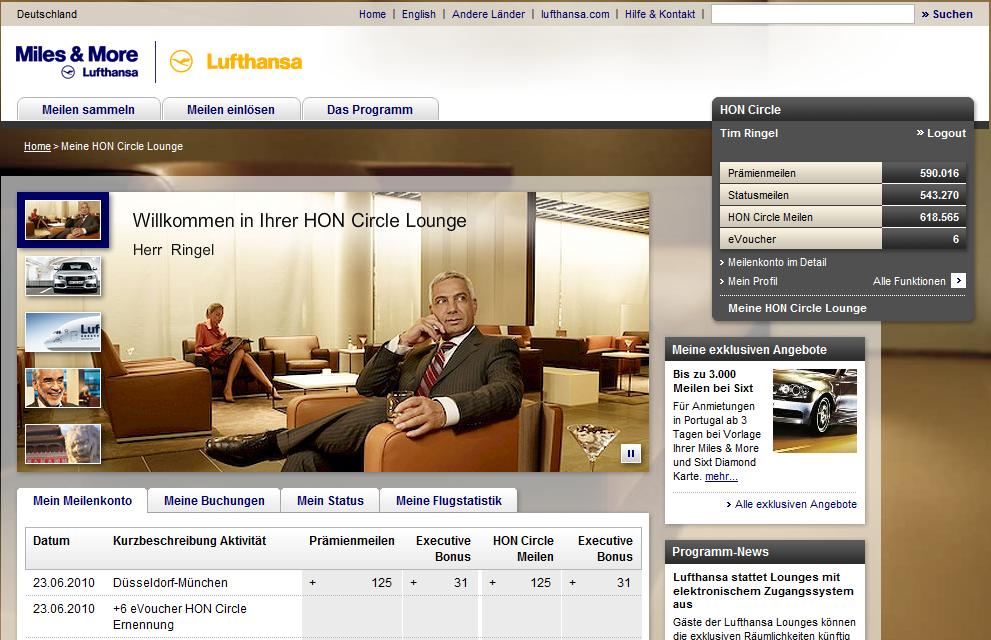991x640 pixels.
Task: Open Andere Länder link
Action: pos(488,14)
